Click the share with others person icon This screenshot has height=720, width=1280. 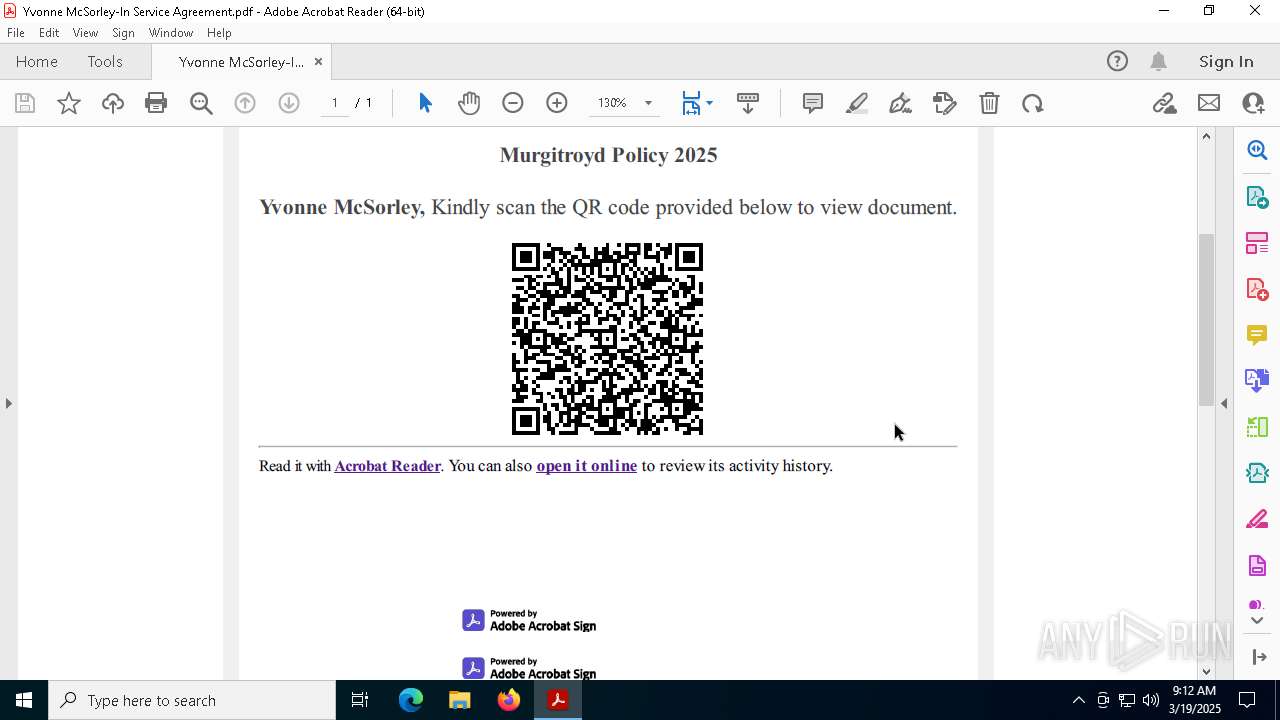[1253, 103]
